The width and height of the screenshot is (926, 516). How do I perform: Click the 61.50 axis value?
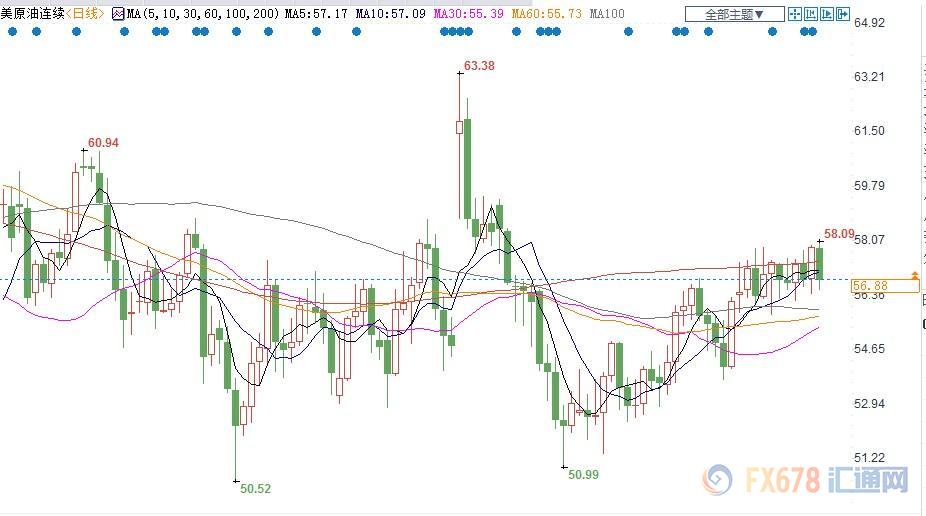click(869, 130)
